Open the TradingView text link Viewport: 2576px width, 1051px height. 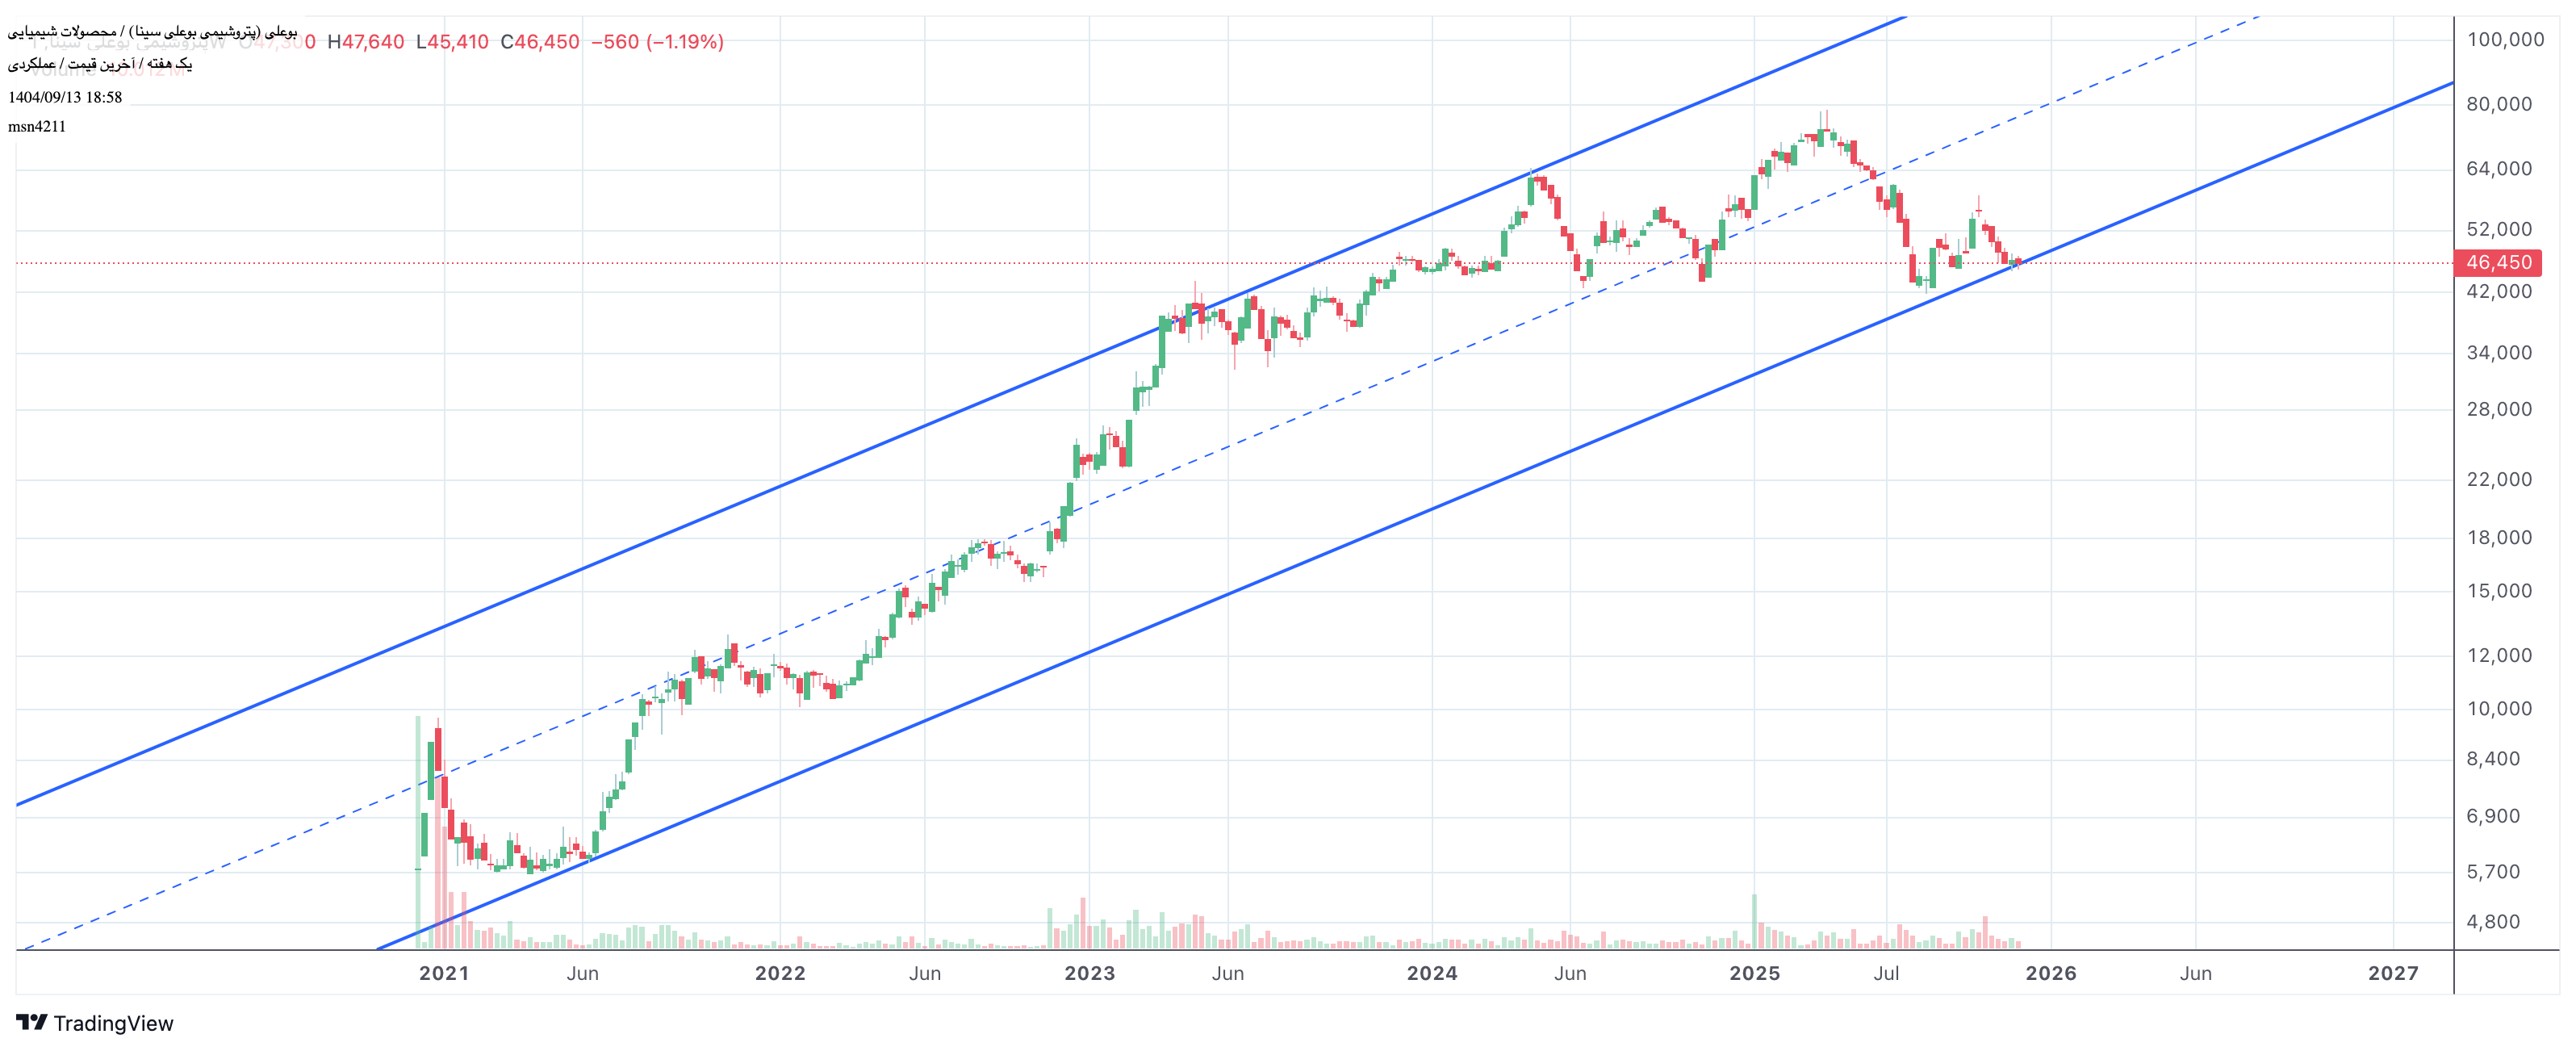[113, 1023]
